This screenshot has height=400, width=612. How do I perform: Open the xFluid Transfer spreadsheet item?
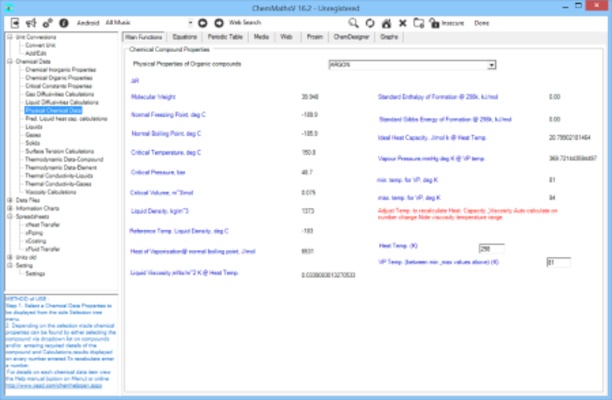pyautogui.click(x=43, y=249)
